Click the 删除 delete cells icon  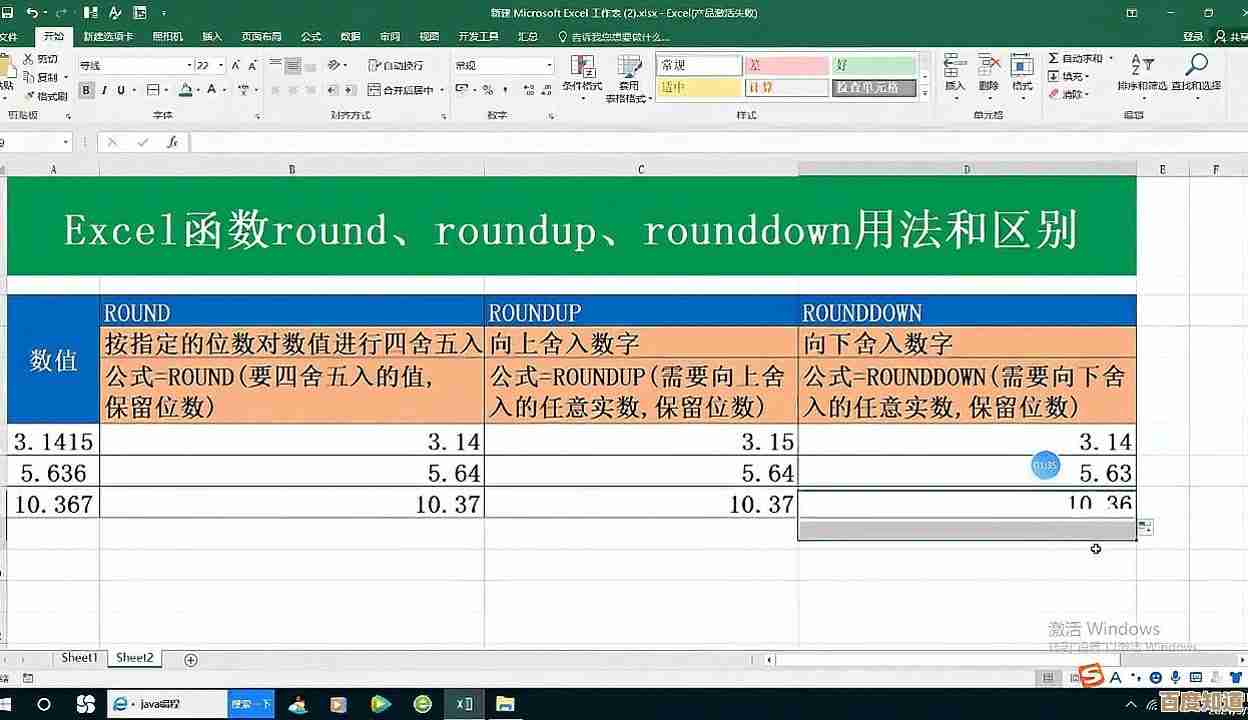click(989, 62)
